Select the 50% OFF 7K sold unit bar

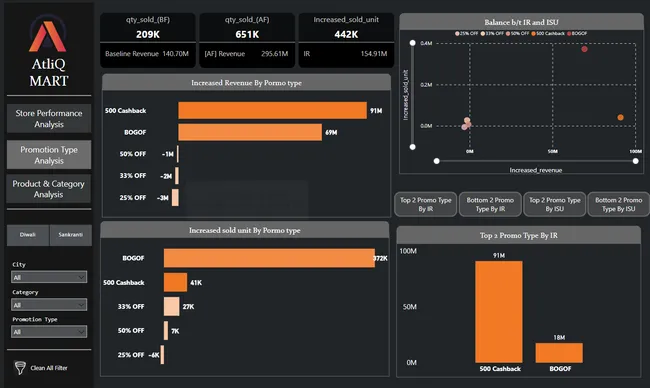point(166,330)
